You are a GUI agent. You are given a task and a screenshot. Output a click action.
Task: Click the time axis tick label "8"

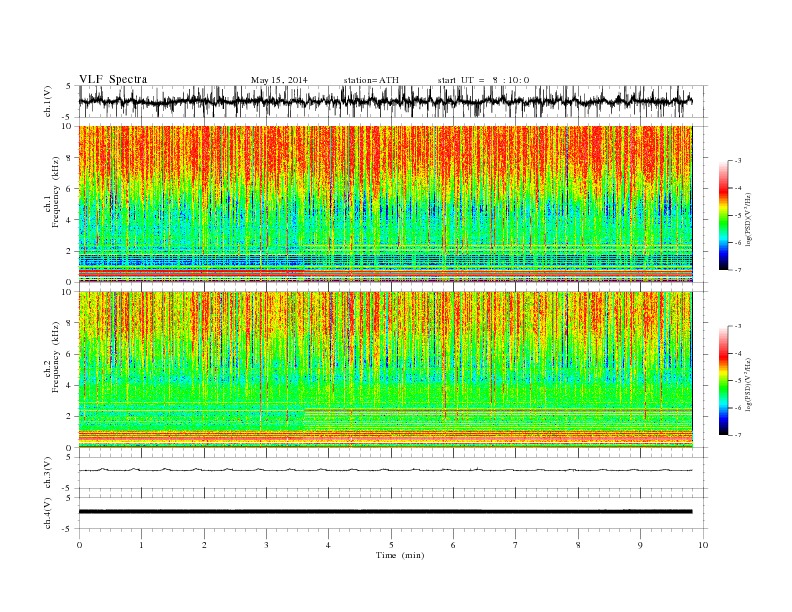pos(578,545)
